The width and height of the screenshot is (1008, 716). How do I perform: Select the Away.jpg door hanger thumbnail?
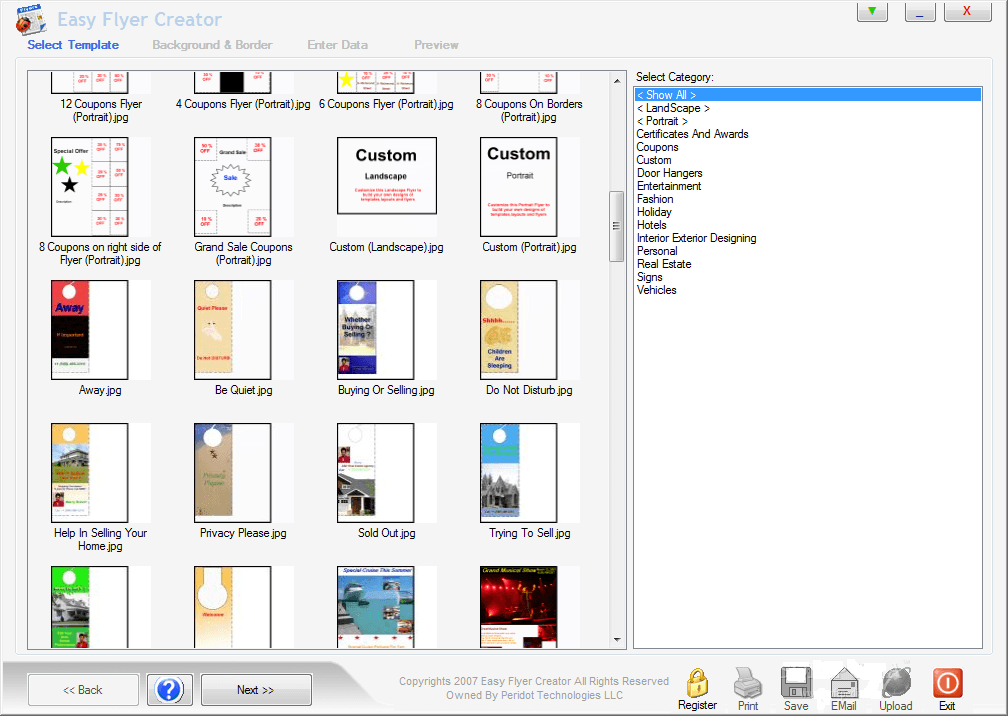90,330
